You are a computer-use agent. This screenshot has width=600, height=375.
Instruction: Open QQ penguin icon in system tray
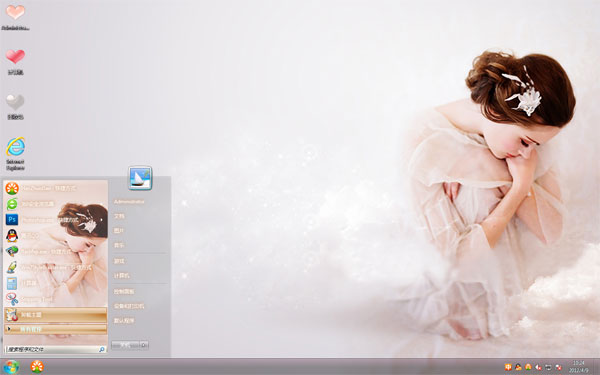click(x=518, y=367)
